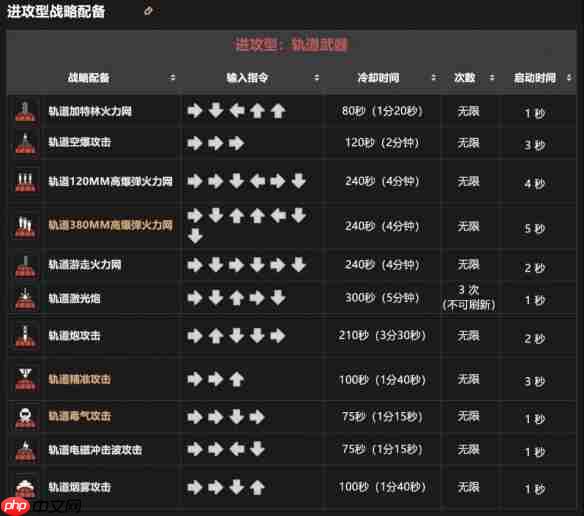
Task: Select the 轨道120MM高爆弹火力网 name cell
Action: coord(112,181)
